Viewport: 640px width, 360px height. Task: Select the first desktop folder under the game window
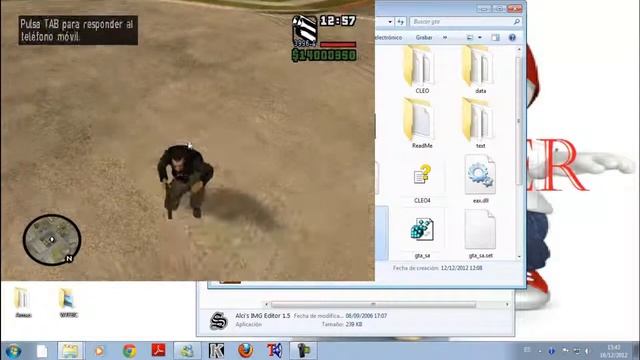(23, 302)
